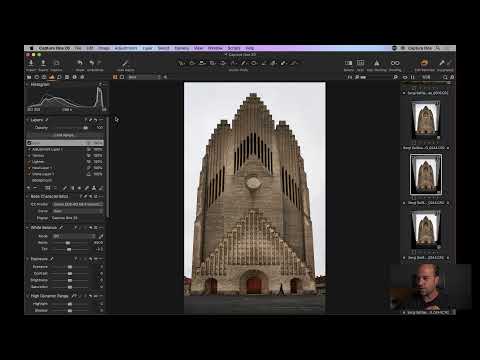480x360 pixels.
Task: Toggle the Adjustment Layer 1 checkbox
Action: pos(29,149)
